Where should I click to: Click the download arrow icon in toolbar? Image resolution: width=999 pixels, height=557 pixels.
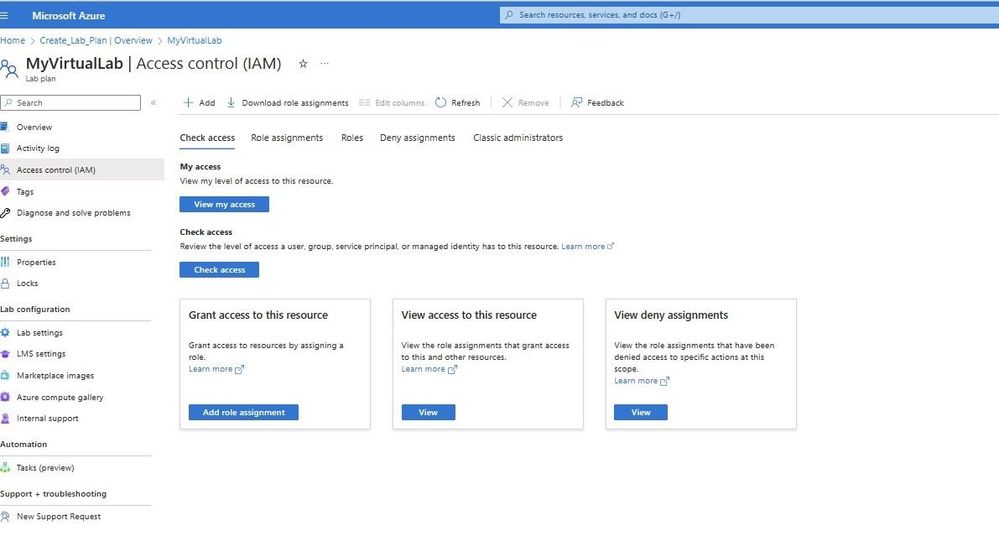tap(231, 103)
